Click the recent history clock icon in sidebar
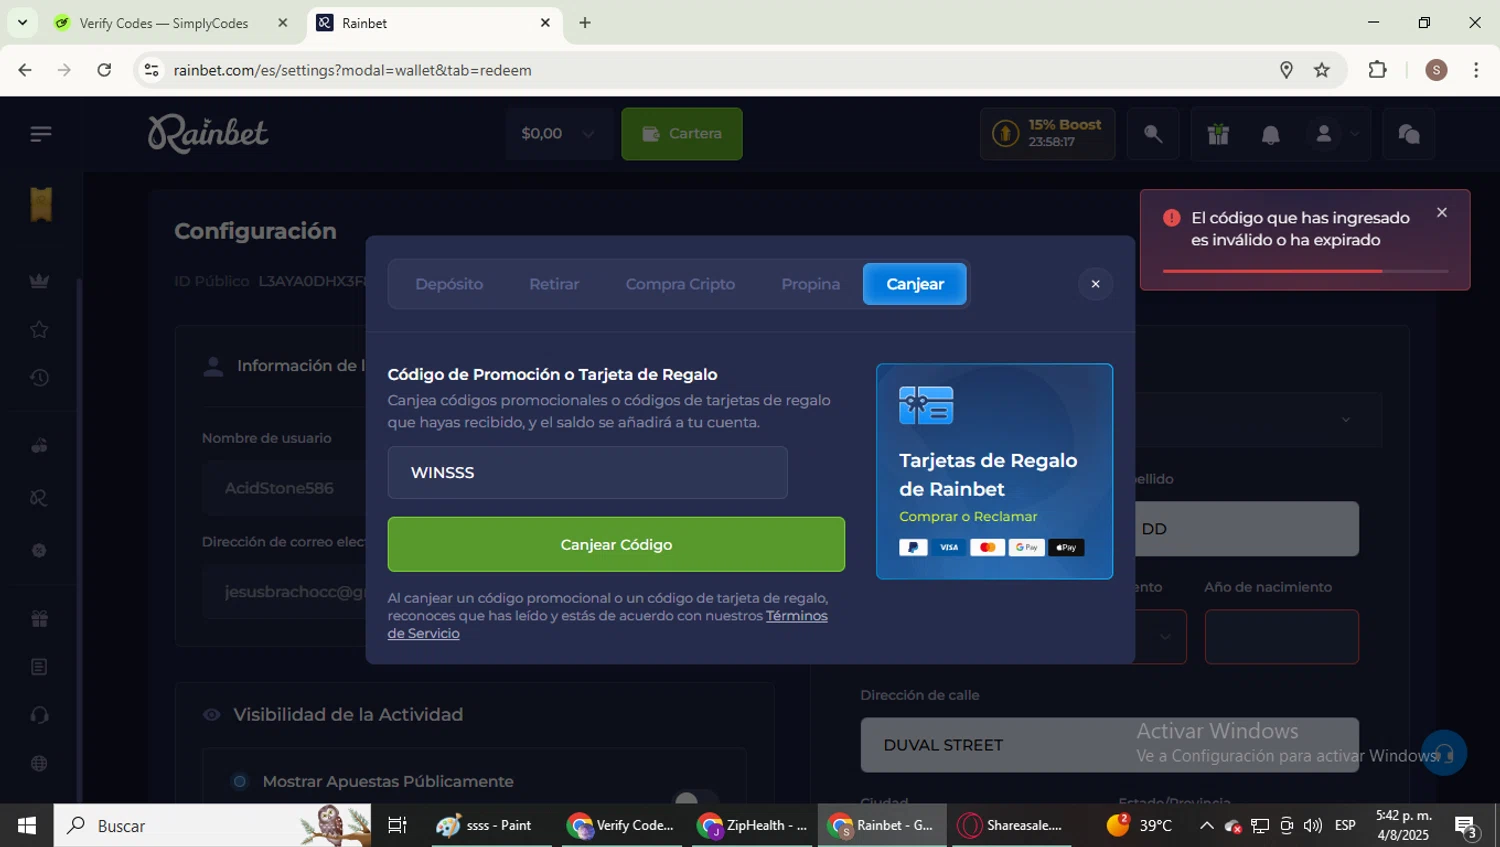The width and height of the screenshot is (1500, 847). tap(39, 377)
